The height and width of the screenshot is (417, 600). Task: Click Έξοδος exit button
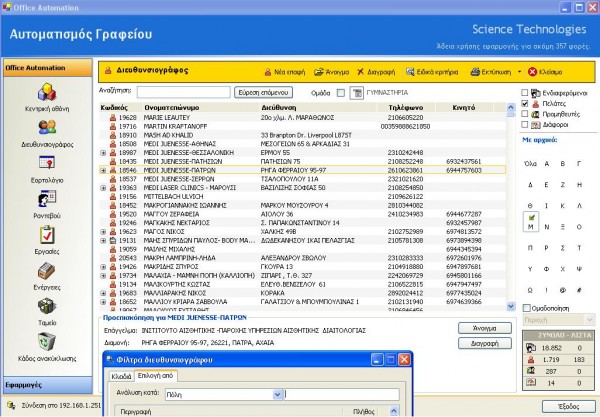(567, 406)
